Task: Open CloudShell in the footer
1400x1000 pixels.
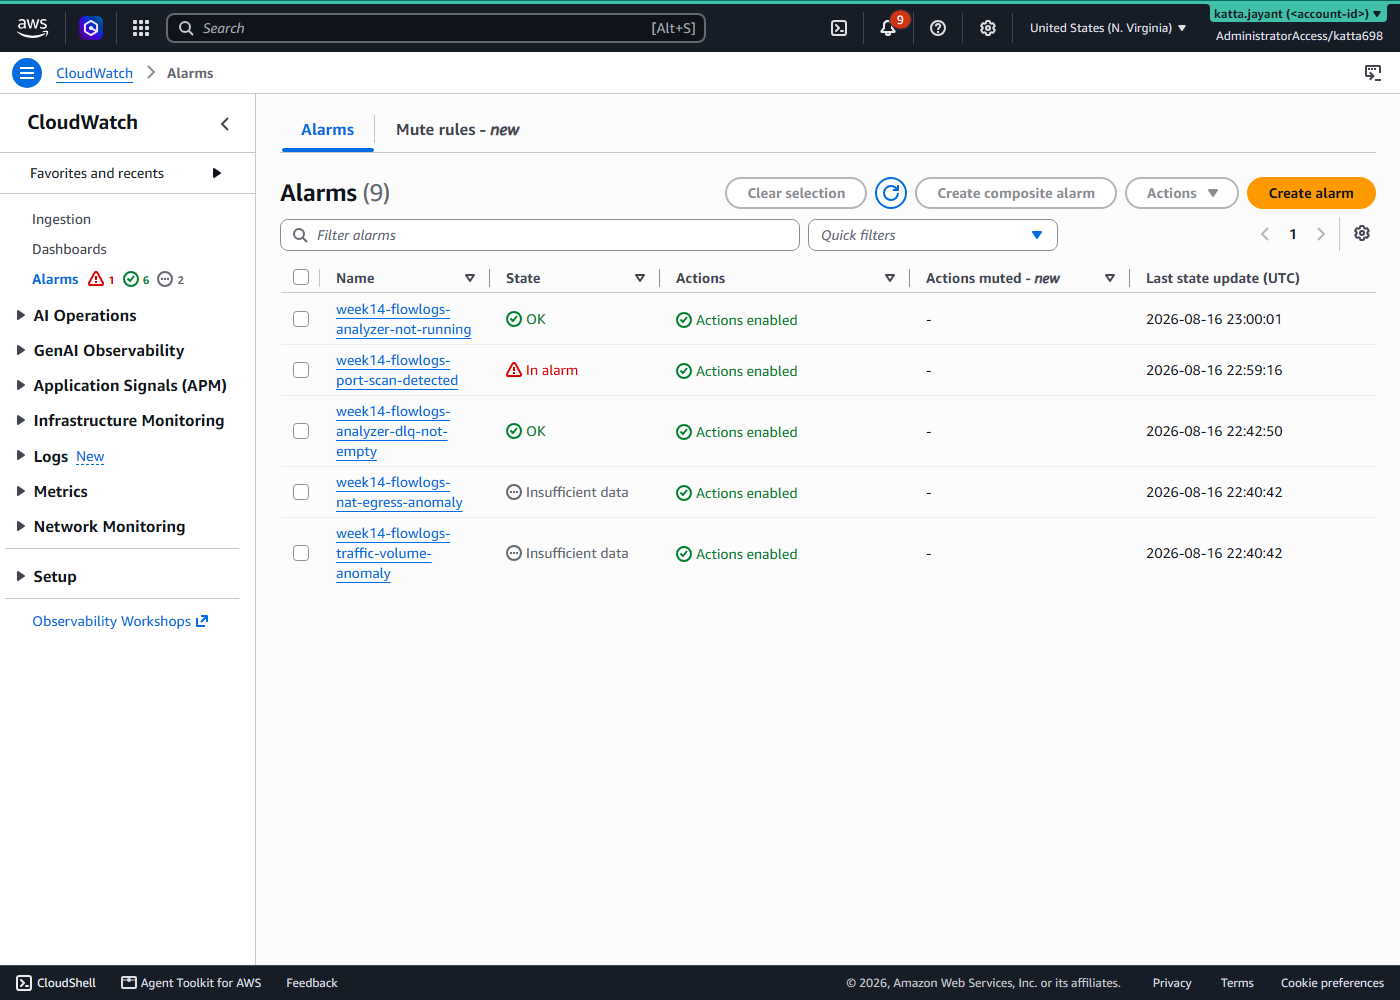Action: point(56,983)
